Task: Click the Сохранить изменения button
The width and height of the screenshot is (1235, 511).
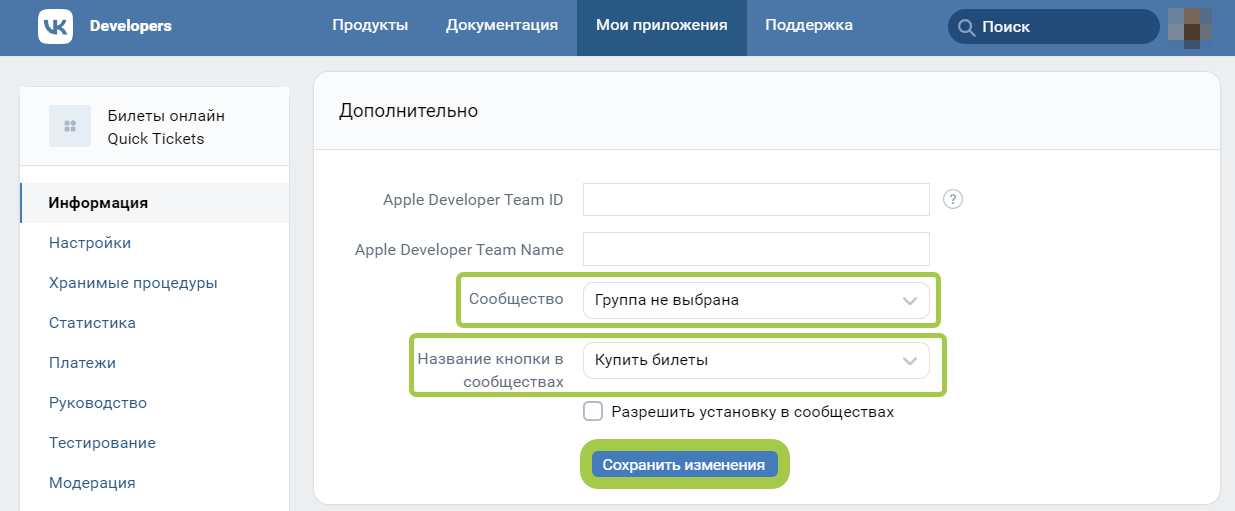Action: point(684,465)
